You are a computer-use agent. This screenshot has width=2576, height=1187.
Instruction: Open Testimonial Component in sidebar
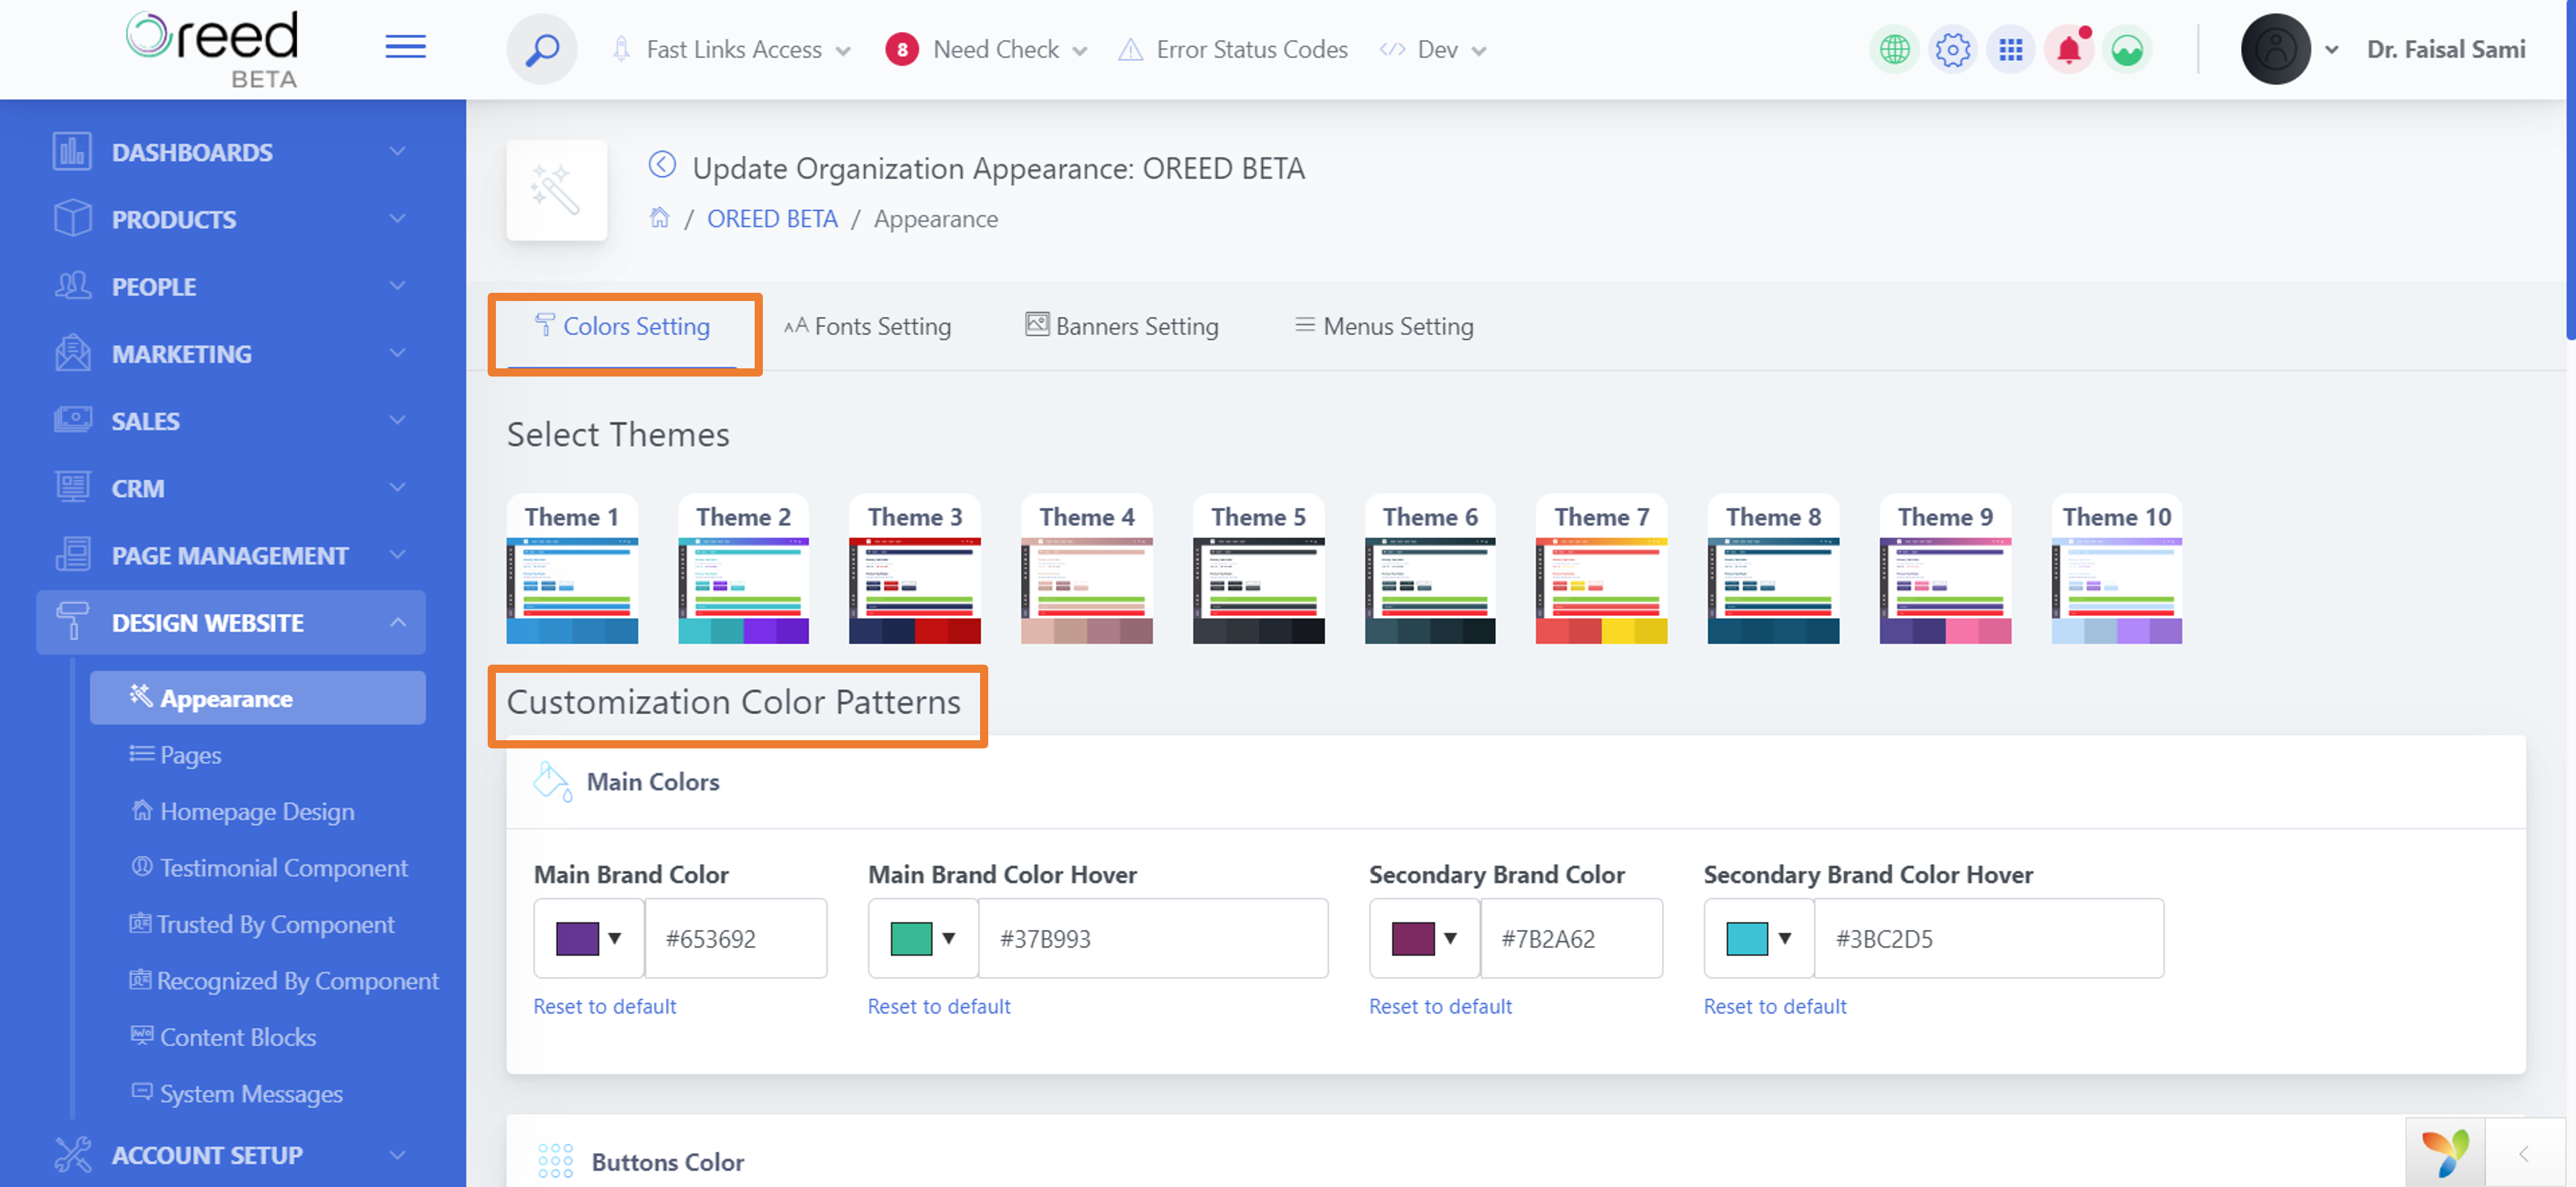click(x=269, y=868)
